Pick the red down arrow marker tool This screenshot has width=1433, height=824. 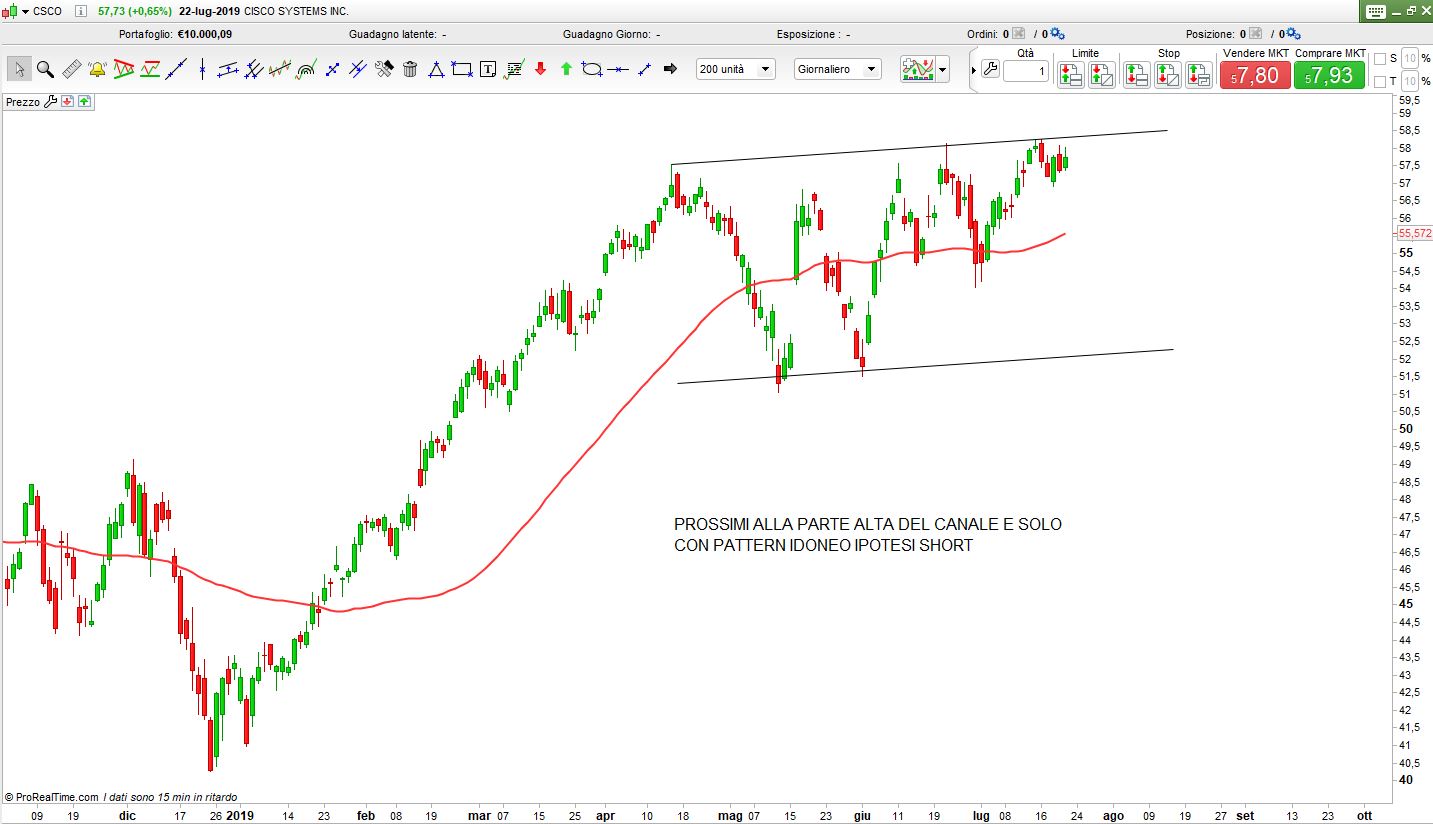[x=541, y=69]
